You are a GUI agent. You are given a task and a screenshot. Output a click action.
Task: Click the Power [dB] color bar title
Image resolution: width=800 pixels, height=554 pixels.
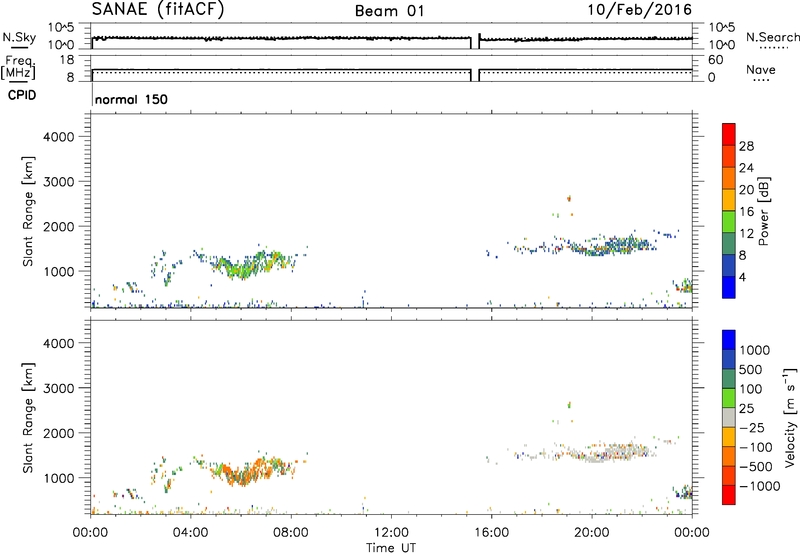click(763, 211)
